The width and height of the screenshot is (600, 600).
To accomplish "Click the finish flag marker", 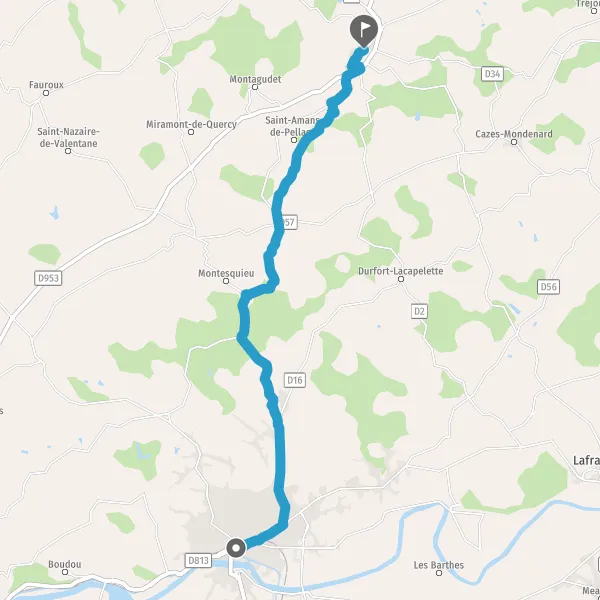I will coord(364,31).
